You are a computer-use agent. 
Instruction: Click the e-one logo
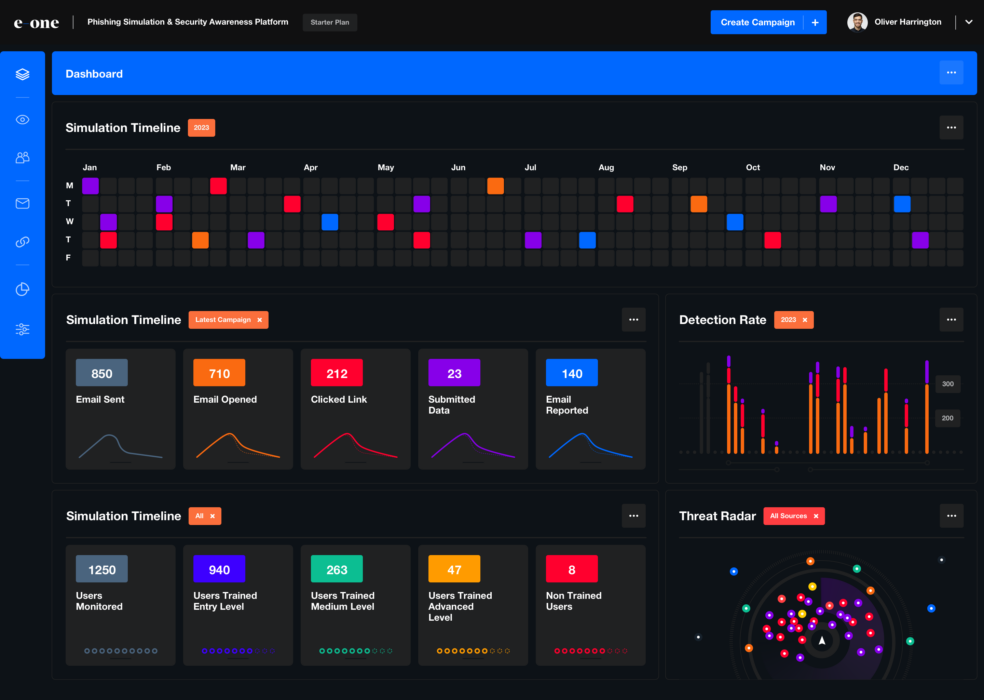[36, 22]
